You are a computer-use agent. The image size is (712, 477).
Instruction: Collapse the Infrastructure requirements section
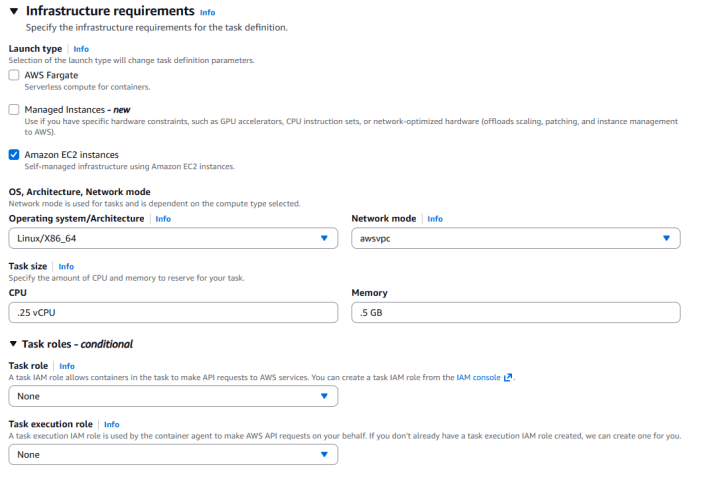14,11
